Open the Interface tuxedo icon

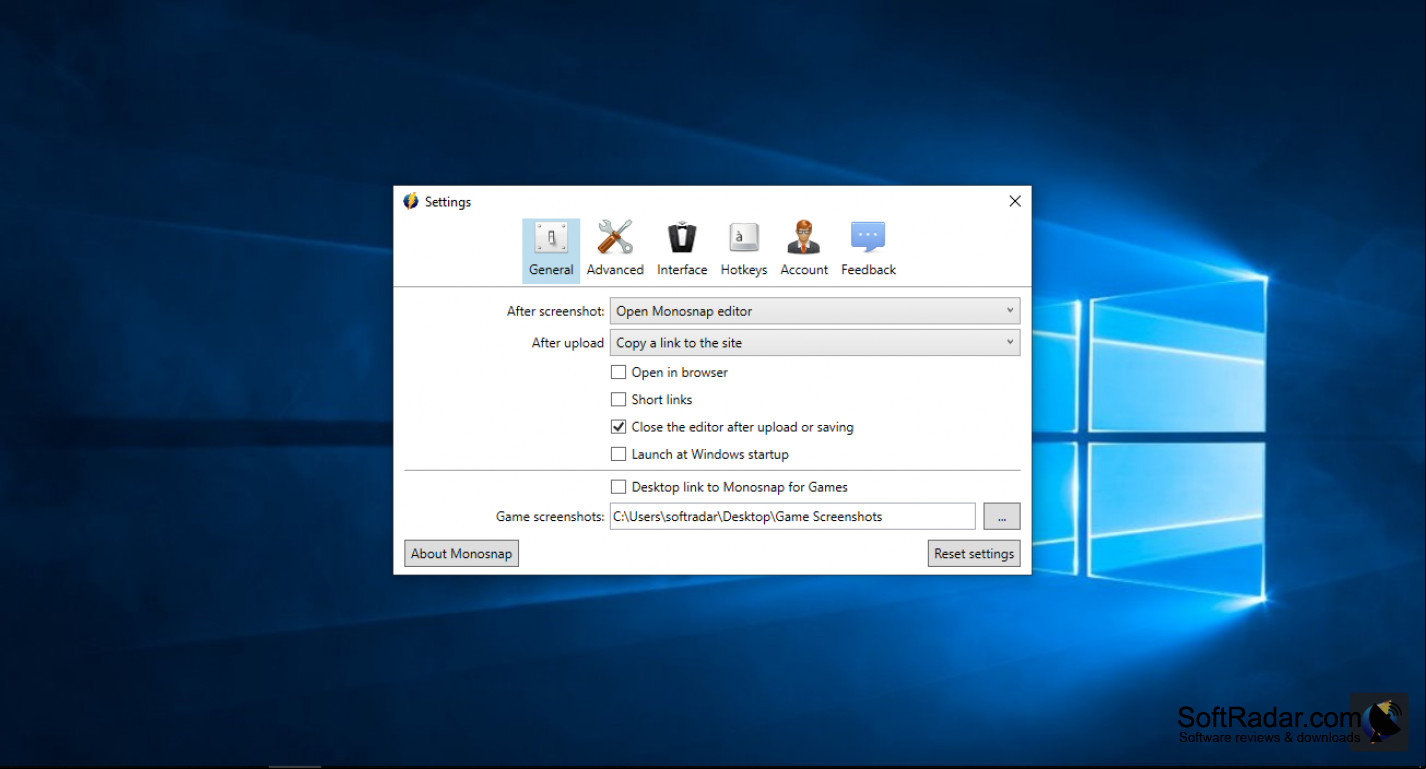(682, 238)
